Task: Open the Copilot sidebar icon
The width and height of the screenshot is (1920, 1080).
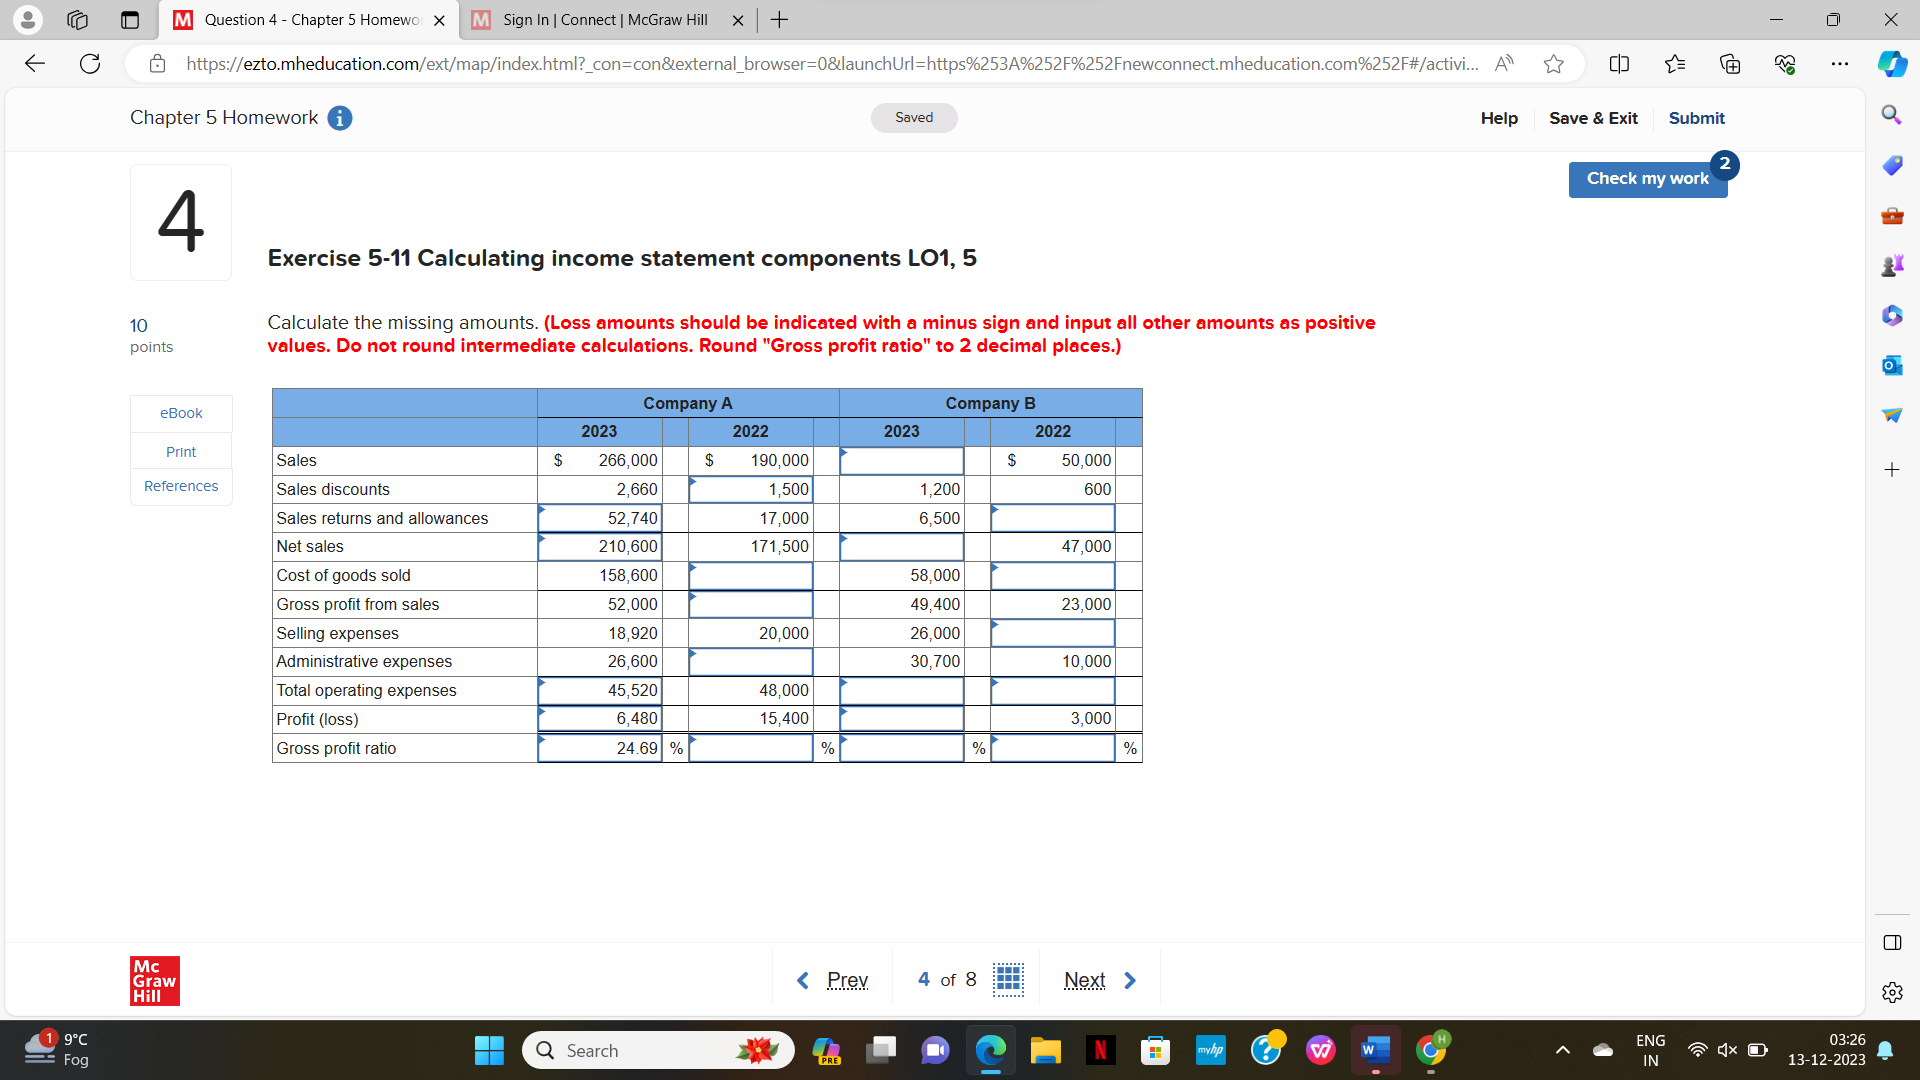Action: pos(1891,64)
